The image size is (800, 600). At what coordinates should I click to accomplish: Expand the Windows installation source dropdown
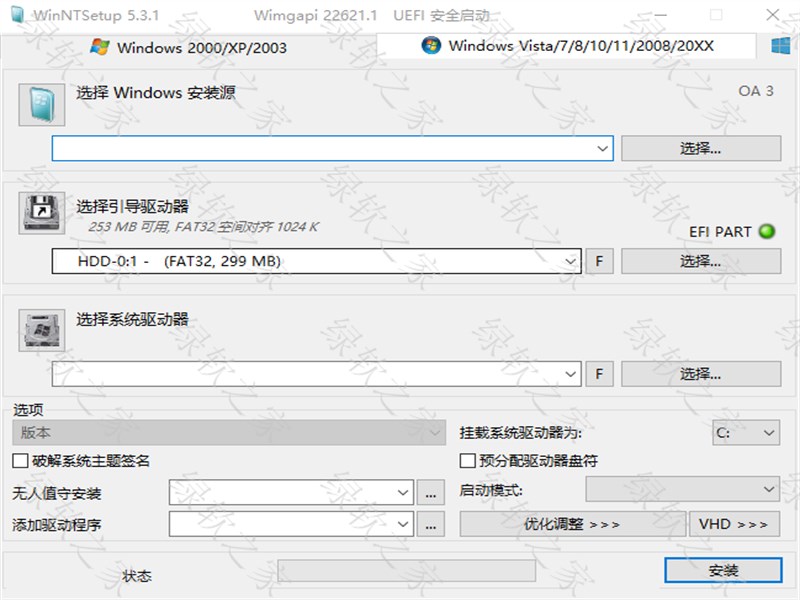603,148
